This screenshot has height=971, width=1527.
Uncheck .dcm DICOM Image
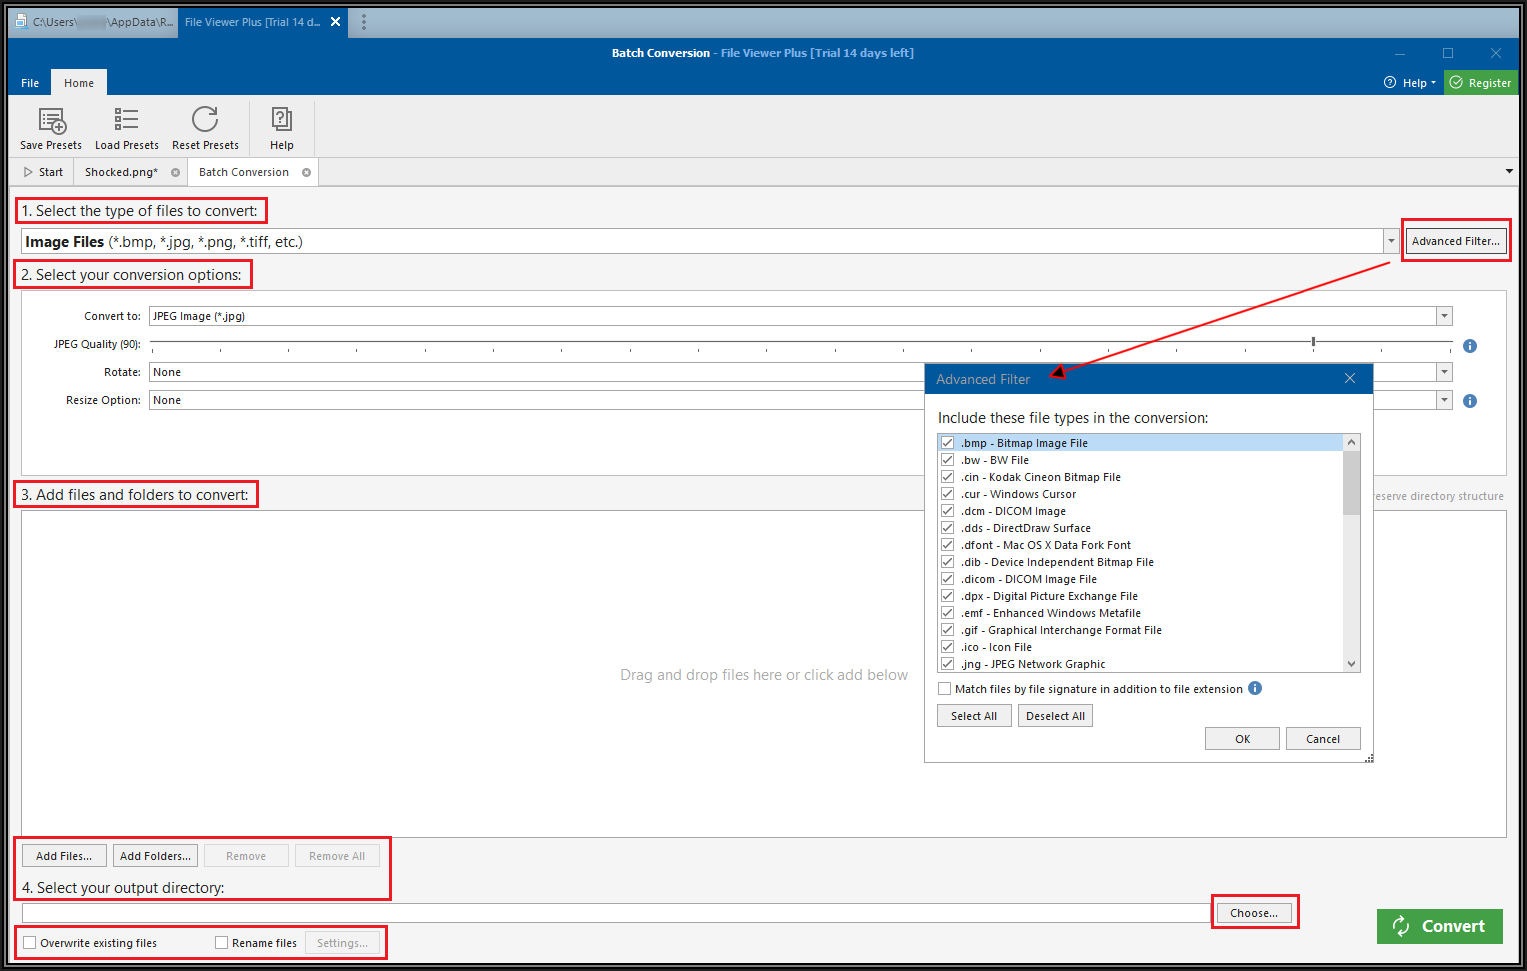(947, 511)
